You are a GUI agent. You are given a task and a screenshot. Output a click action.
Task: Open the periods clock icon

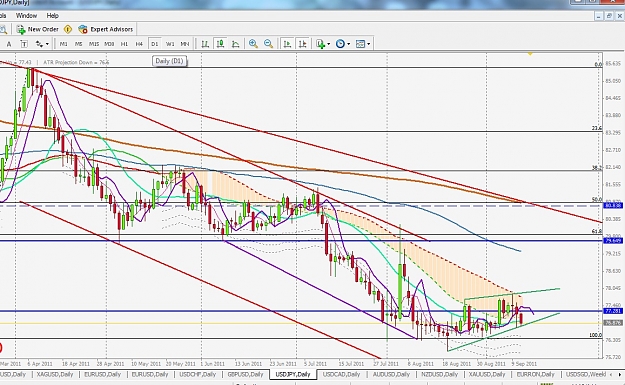tap(340, 44)
